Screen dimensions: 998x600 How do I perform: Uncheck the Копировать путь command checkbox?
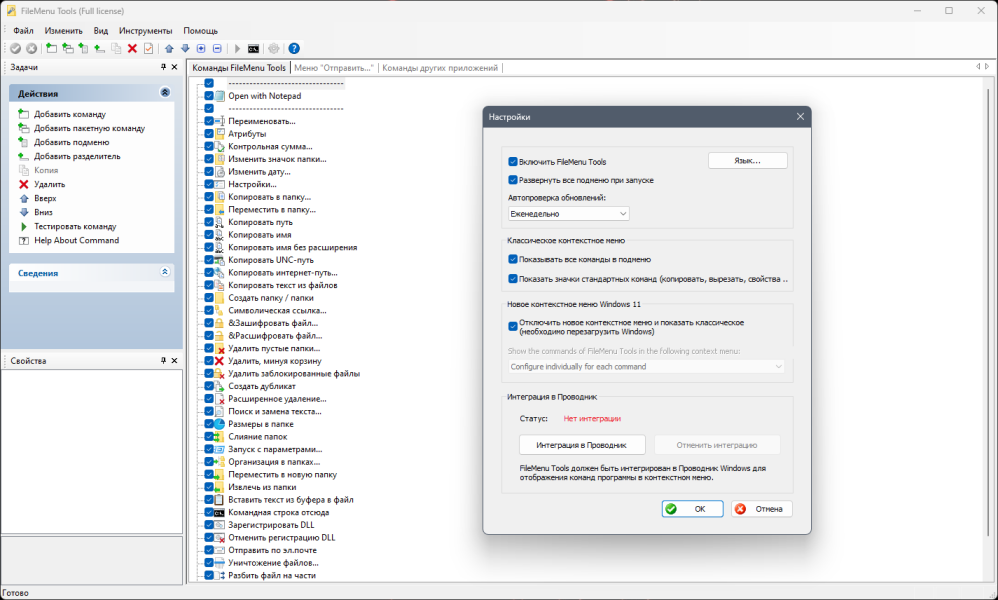click(x=209, y=222)
